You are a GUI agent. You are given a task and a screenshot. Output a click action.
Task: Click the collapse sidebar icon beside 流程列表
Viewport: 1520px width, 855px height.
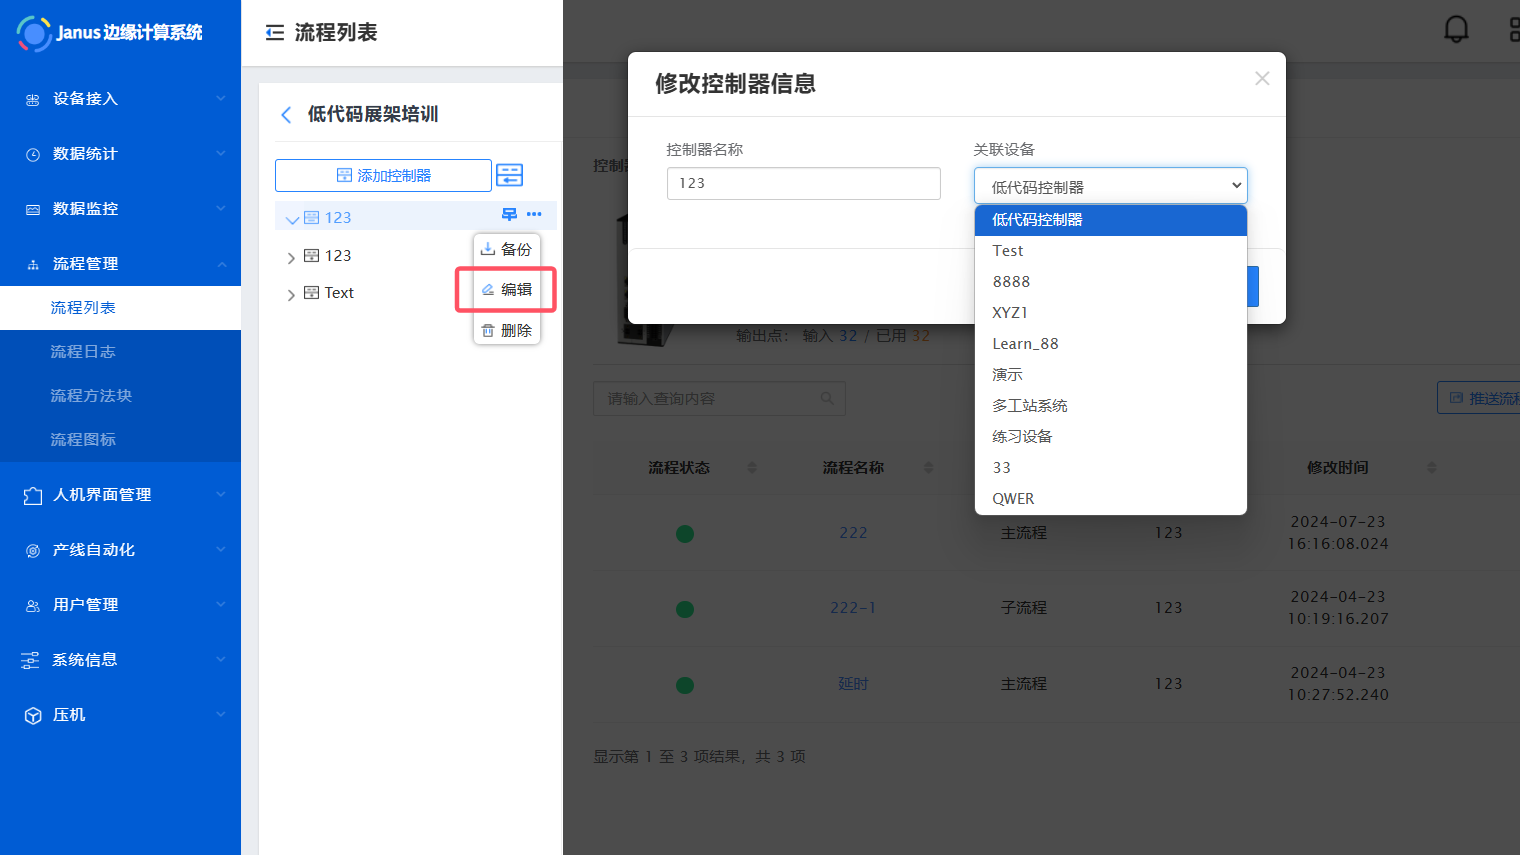click(274, 33)
